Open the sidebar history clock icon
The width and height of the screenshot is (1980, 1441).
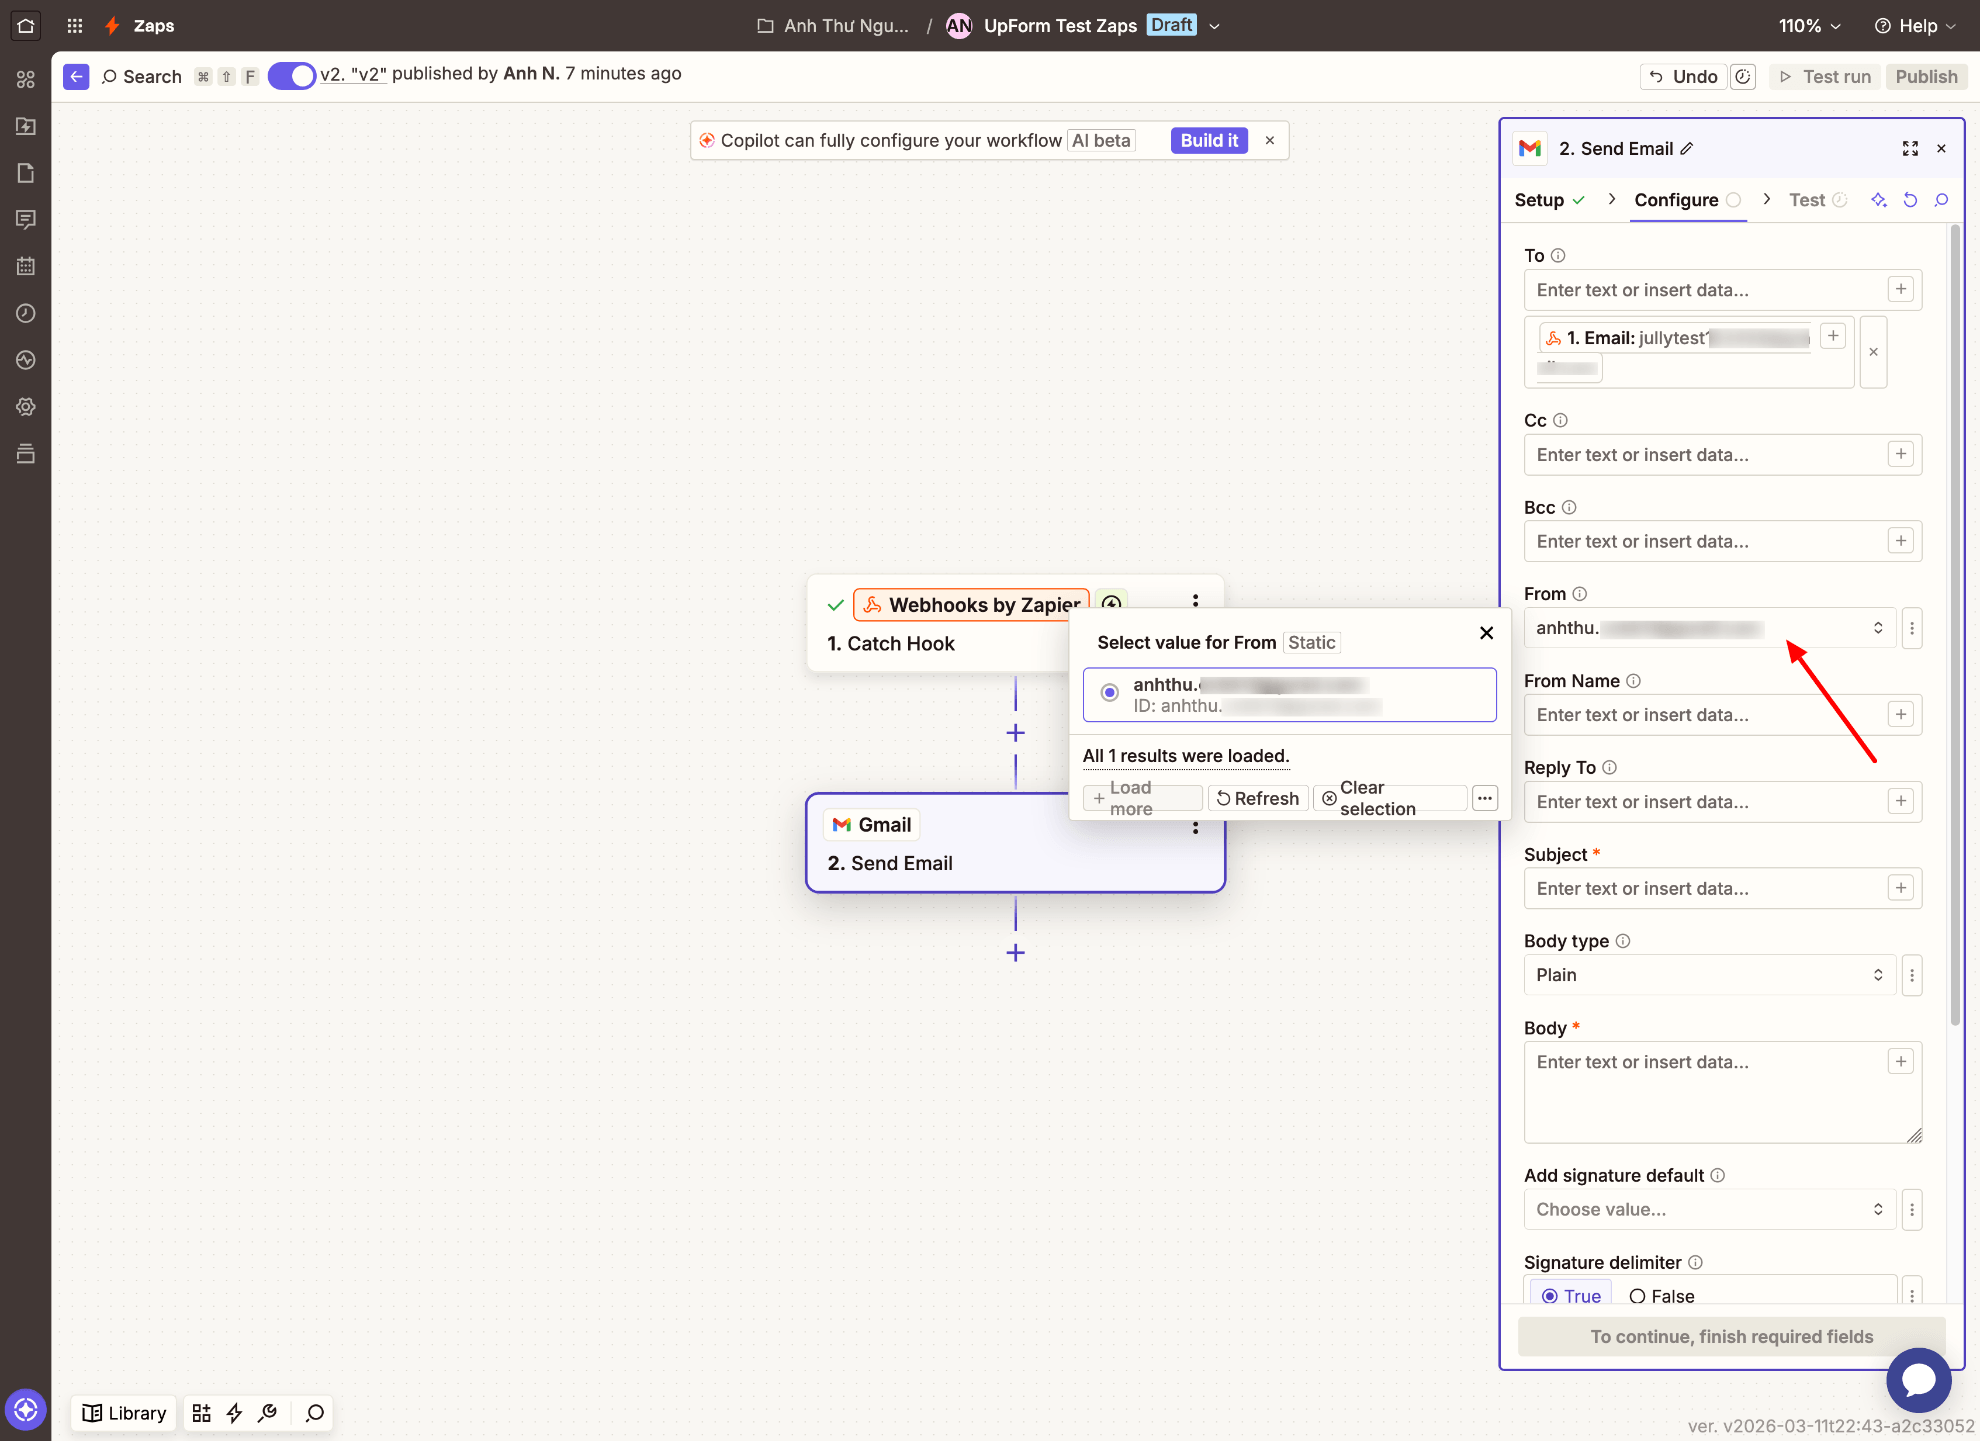click(x=26, y=313)
